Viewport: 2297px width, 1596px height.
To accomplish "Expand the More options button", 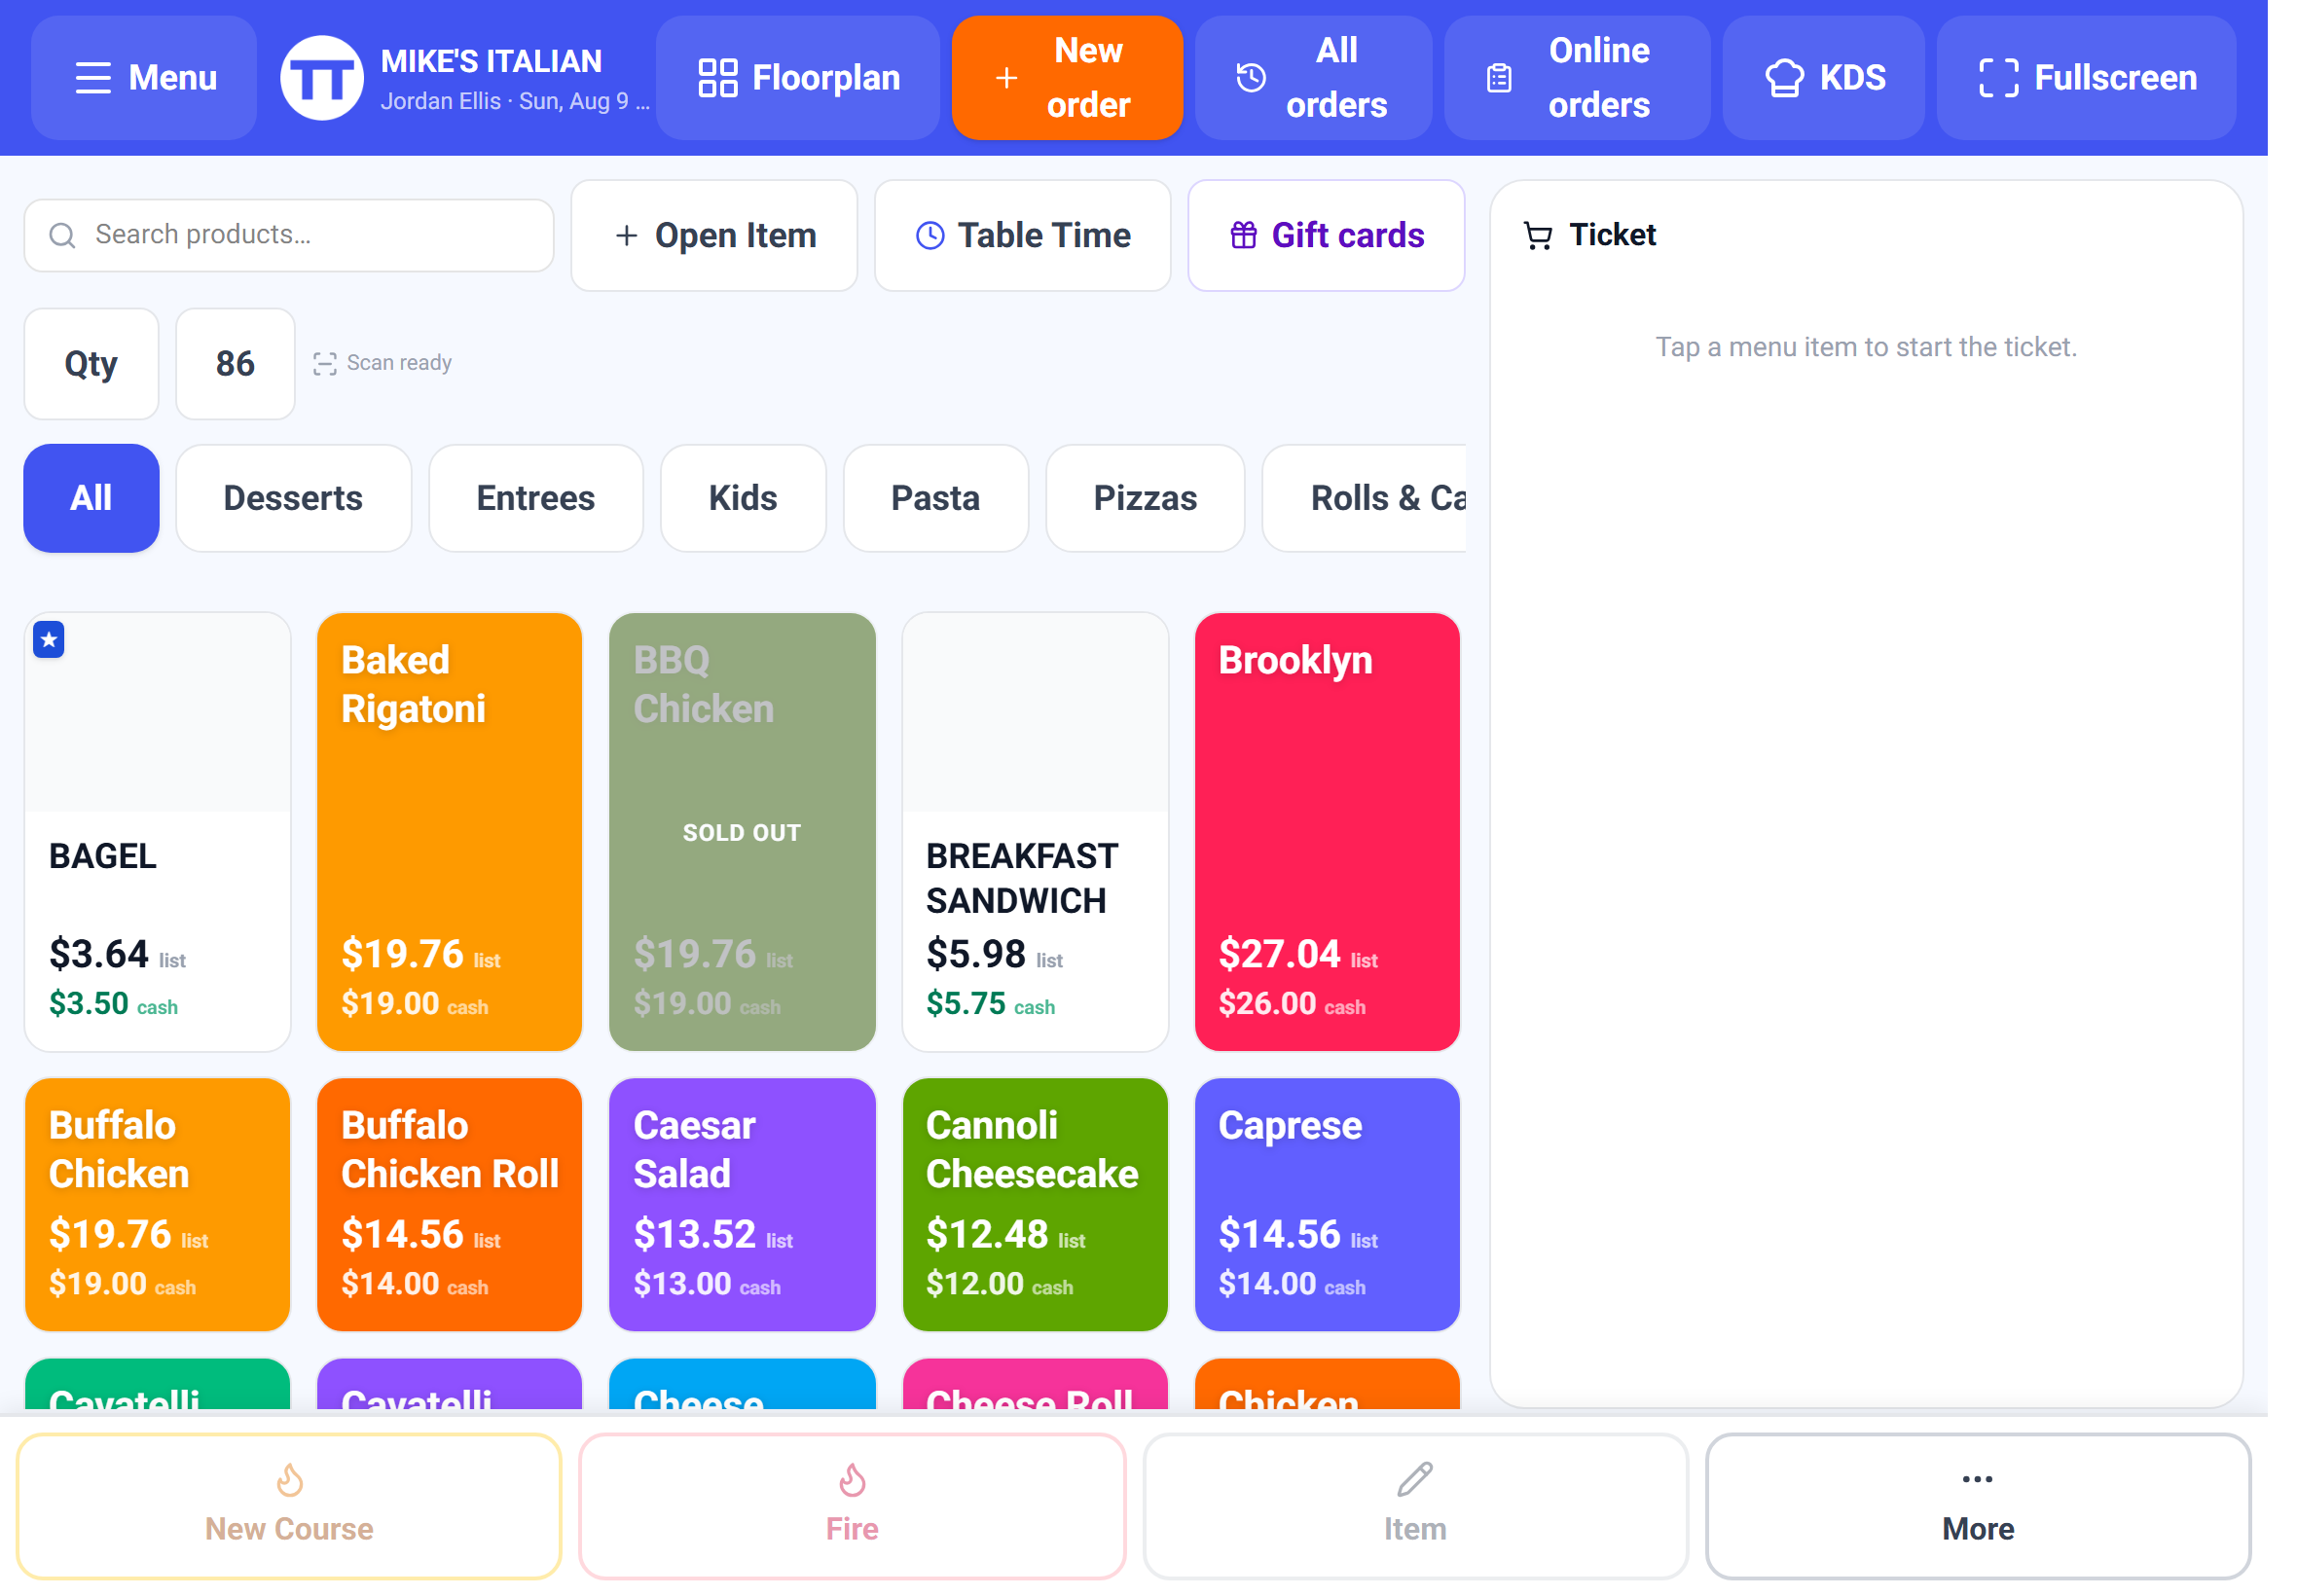I will tap(1977, 1506).
